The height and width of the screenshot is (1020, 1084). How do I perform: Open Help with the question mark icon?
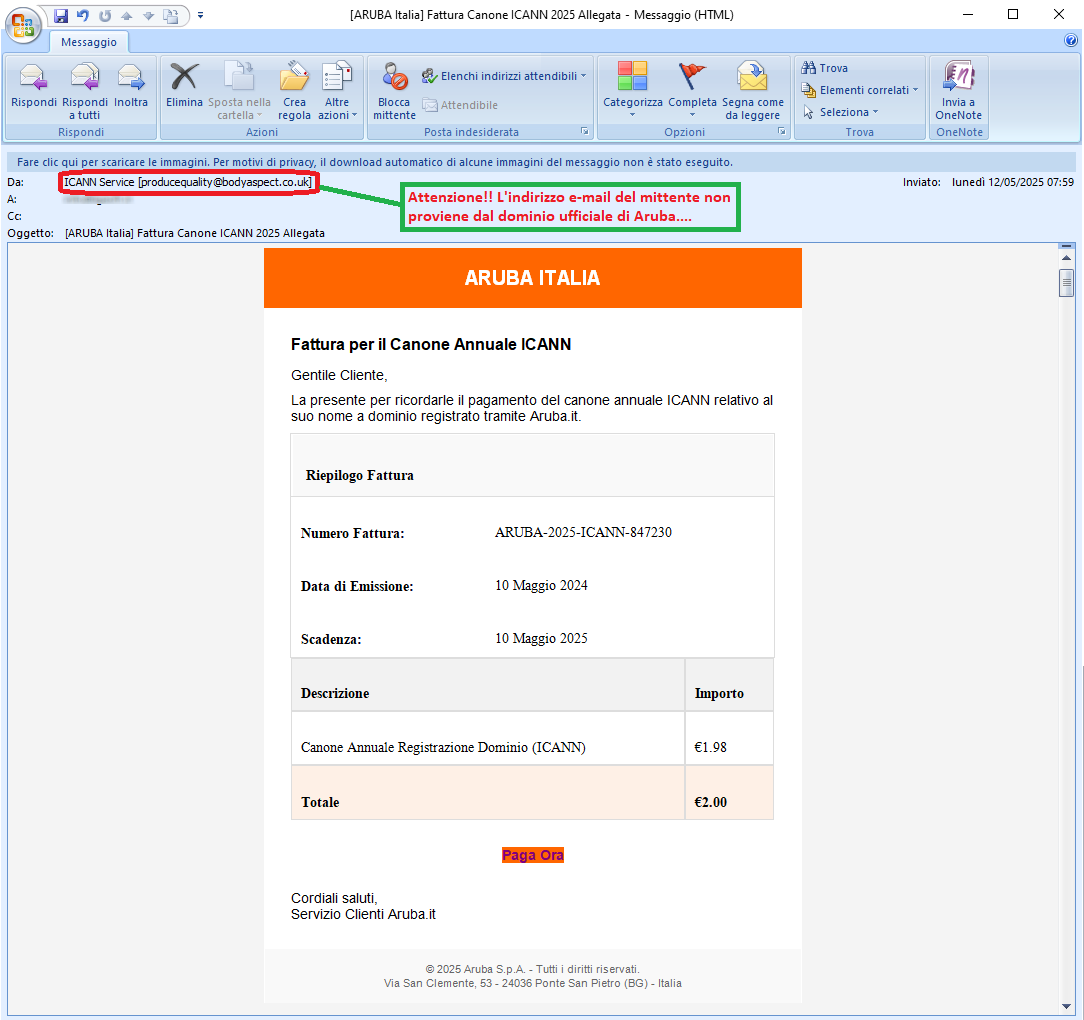(1071, 40)
